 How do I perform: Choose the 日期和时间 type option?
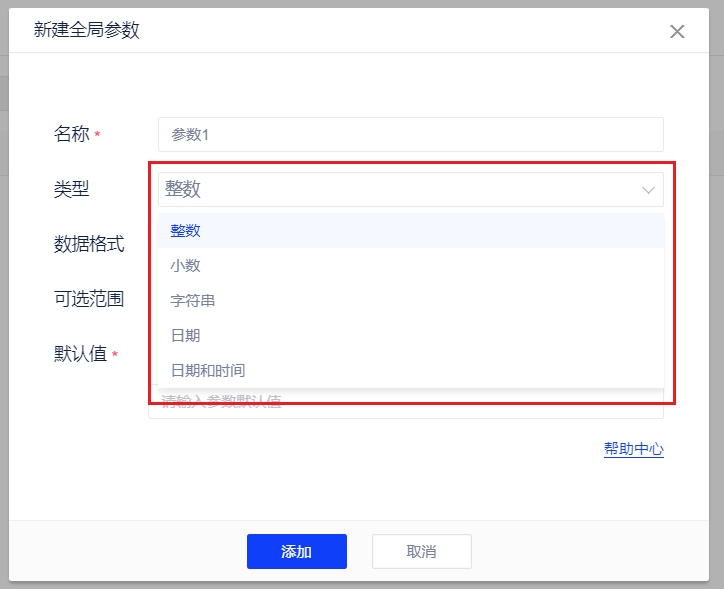pyautogui.click(x=207, y=370)
